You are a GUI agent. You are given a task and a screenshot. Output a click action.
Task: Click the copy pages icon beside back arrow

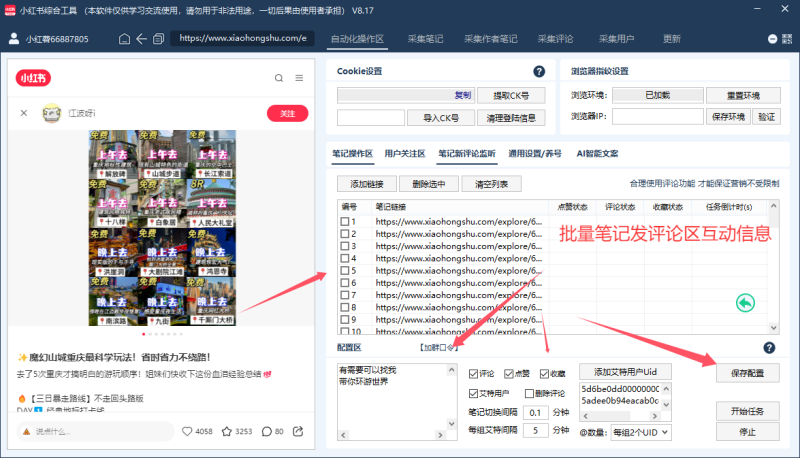tap(159, 39)
